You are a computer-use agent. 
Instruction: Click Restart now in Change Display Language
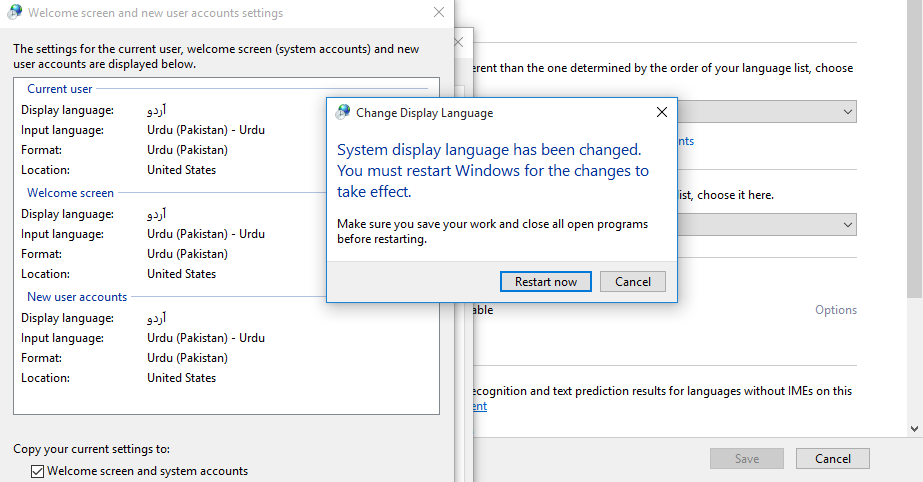pos(546,281)
